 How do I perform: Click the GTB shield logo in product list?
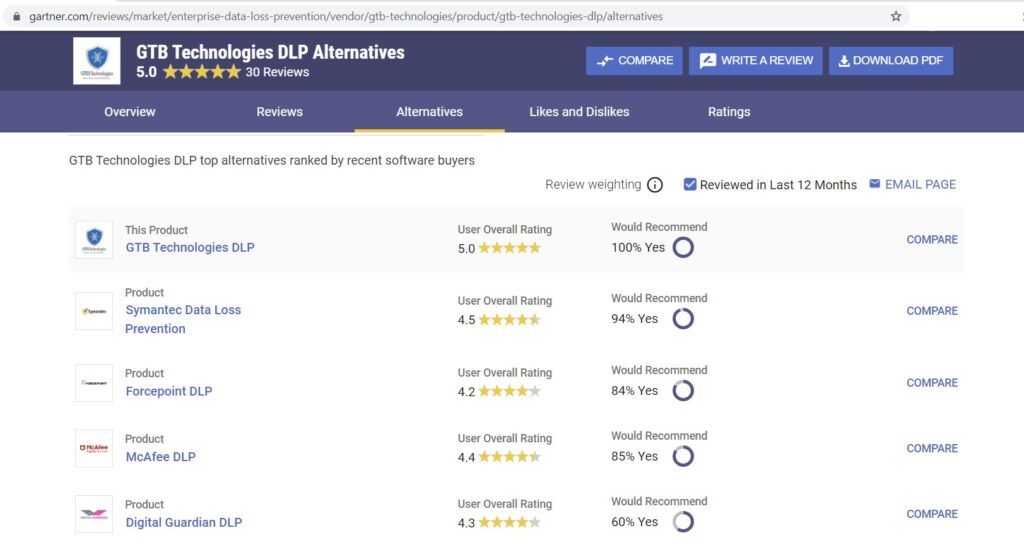[x=94, y=240]
